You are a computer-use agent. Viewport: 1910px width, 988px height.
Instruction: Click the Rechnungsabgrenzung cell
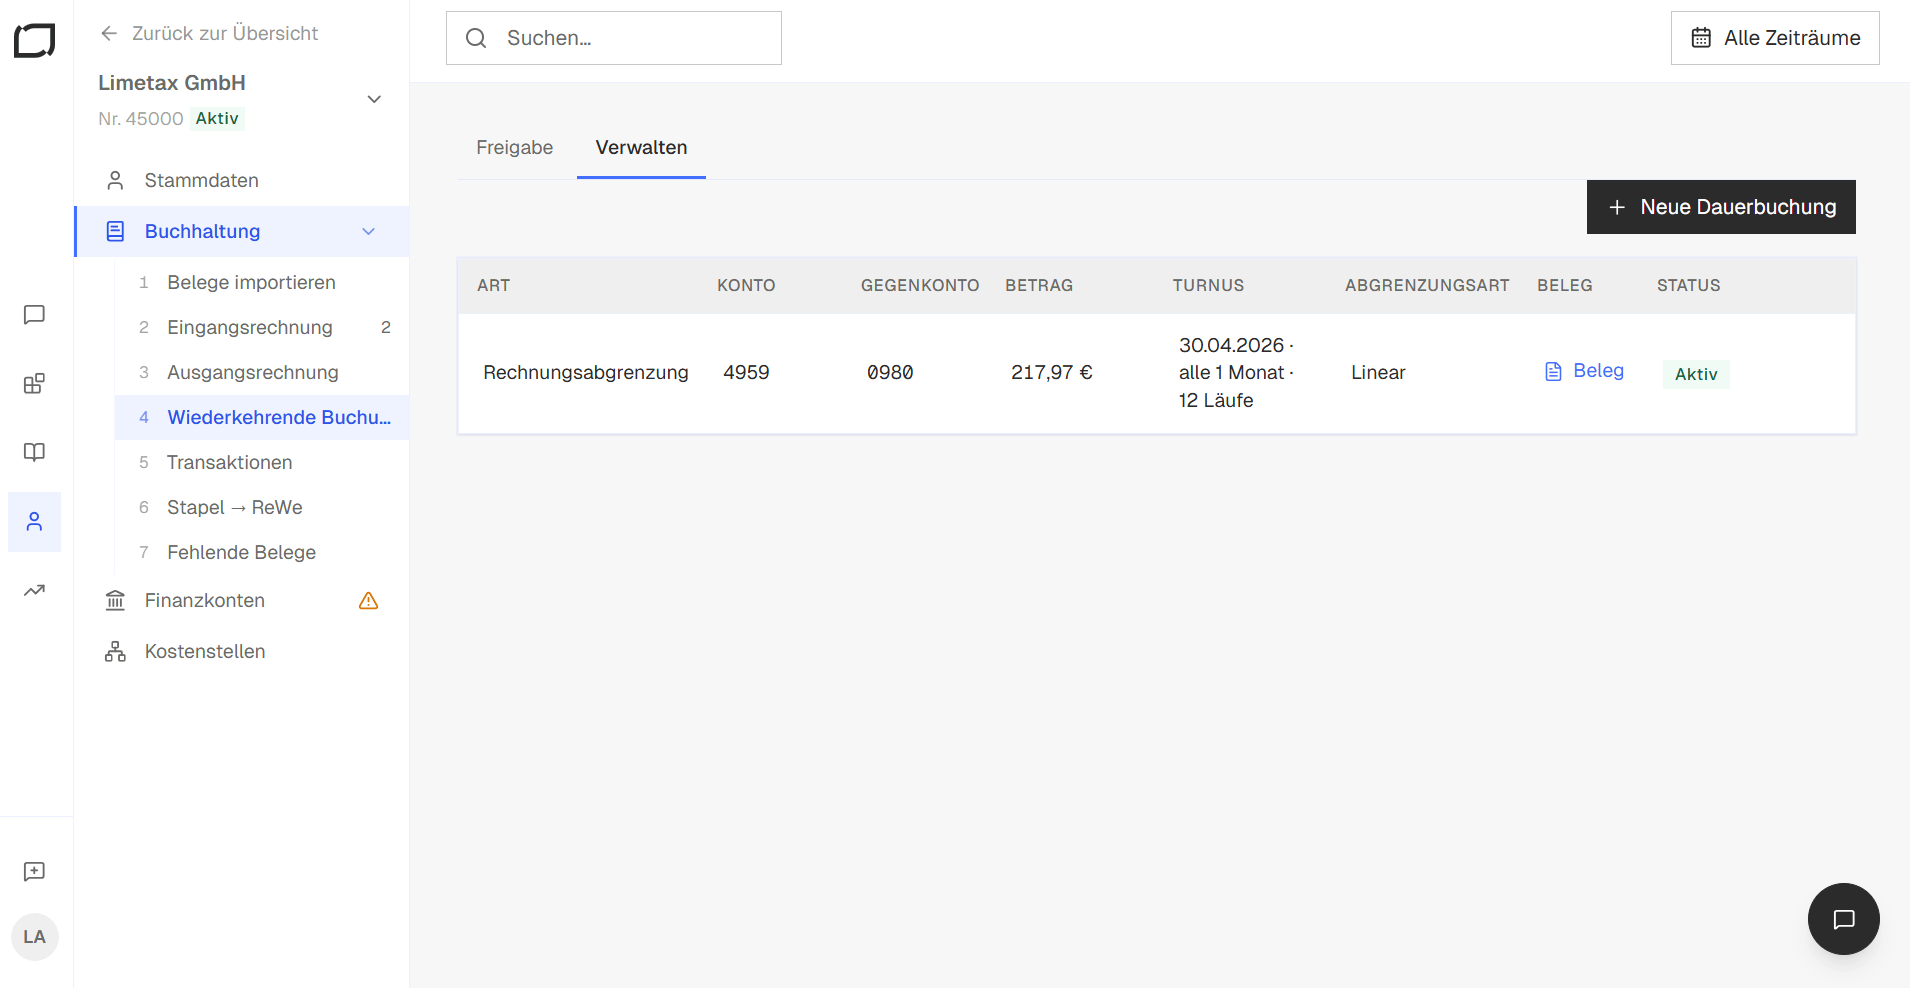(x=586, y=373)
